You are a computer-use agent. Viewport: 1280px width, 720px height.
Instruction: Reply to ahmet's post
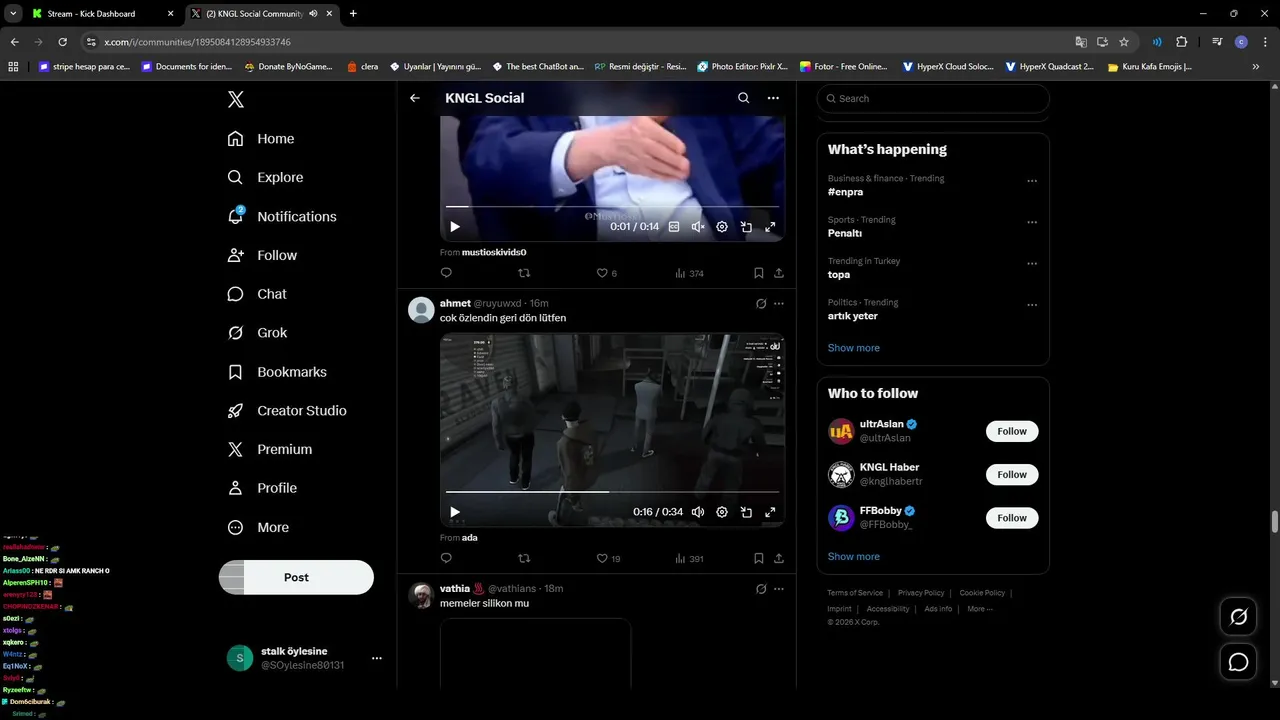446,558
